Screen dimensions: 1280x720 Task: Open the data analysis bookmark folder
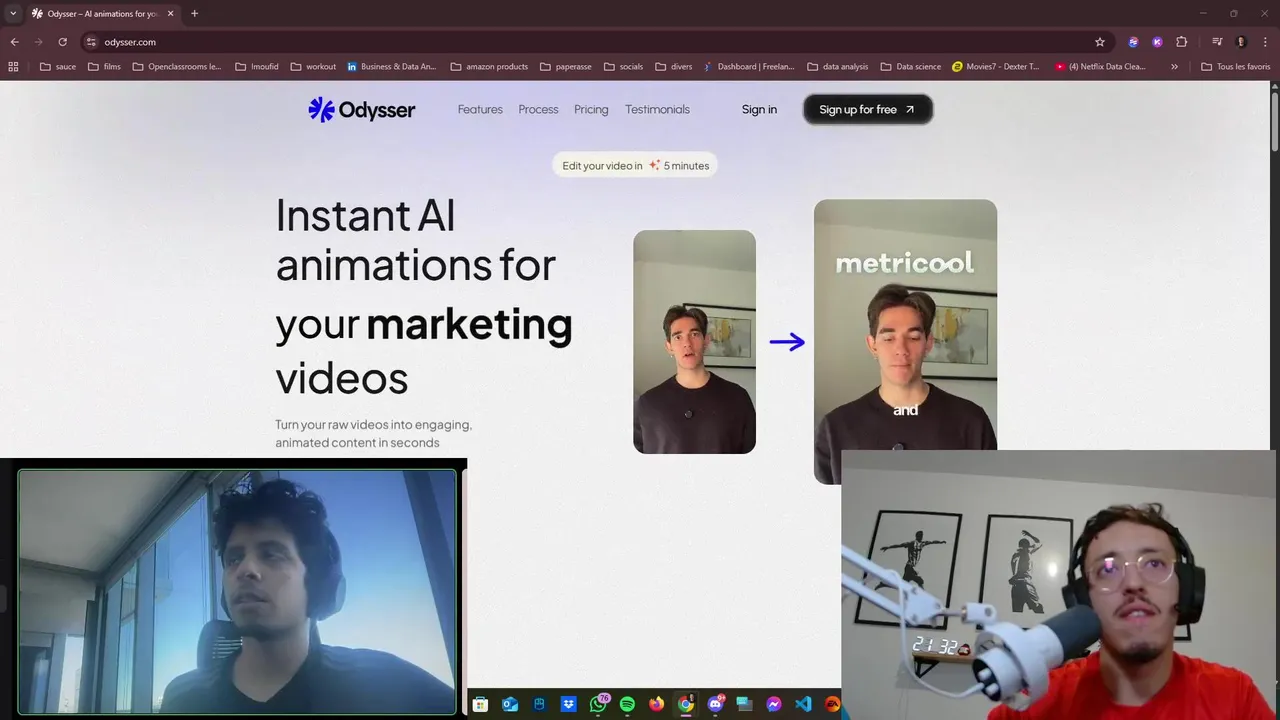[x=837, y=67]
